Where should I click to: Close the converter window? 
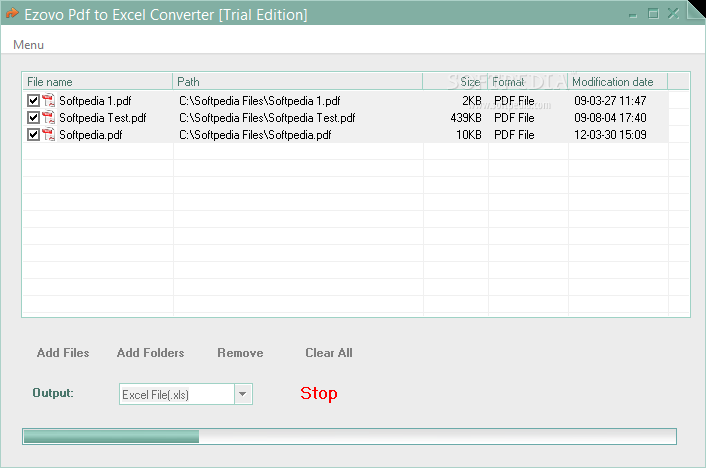673,14
